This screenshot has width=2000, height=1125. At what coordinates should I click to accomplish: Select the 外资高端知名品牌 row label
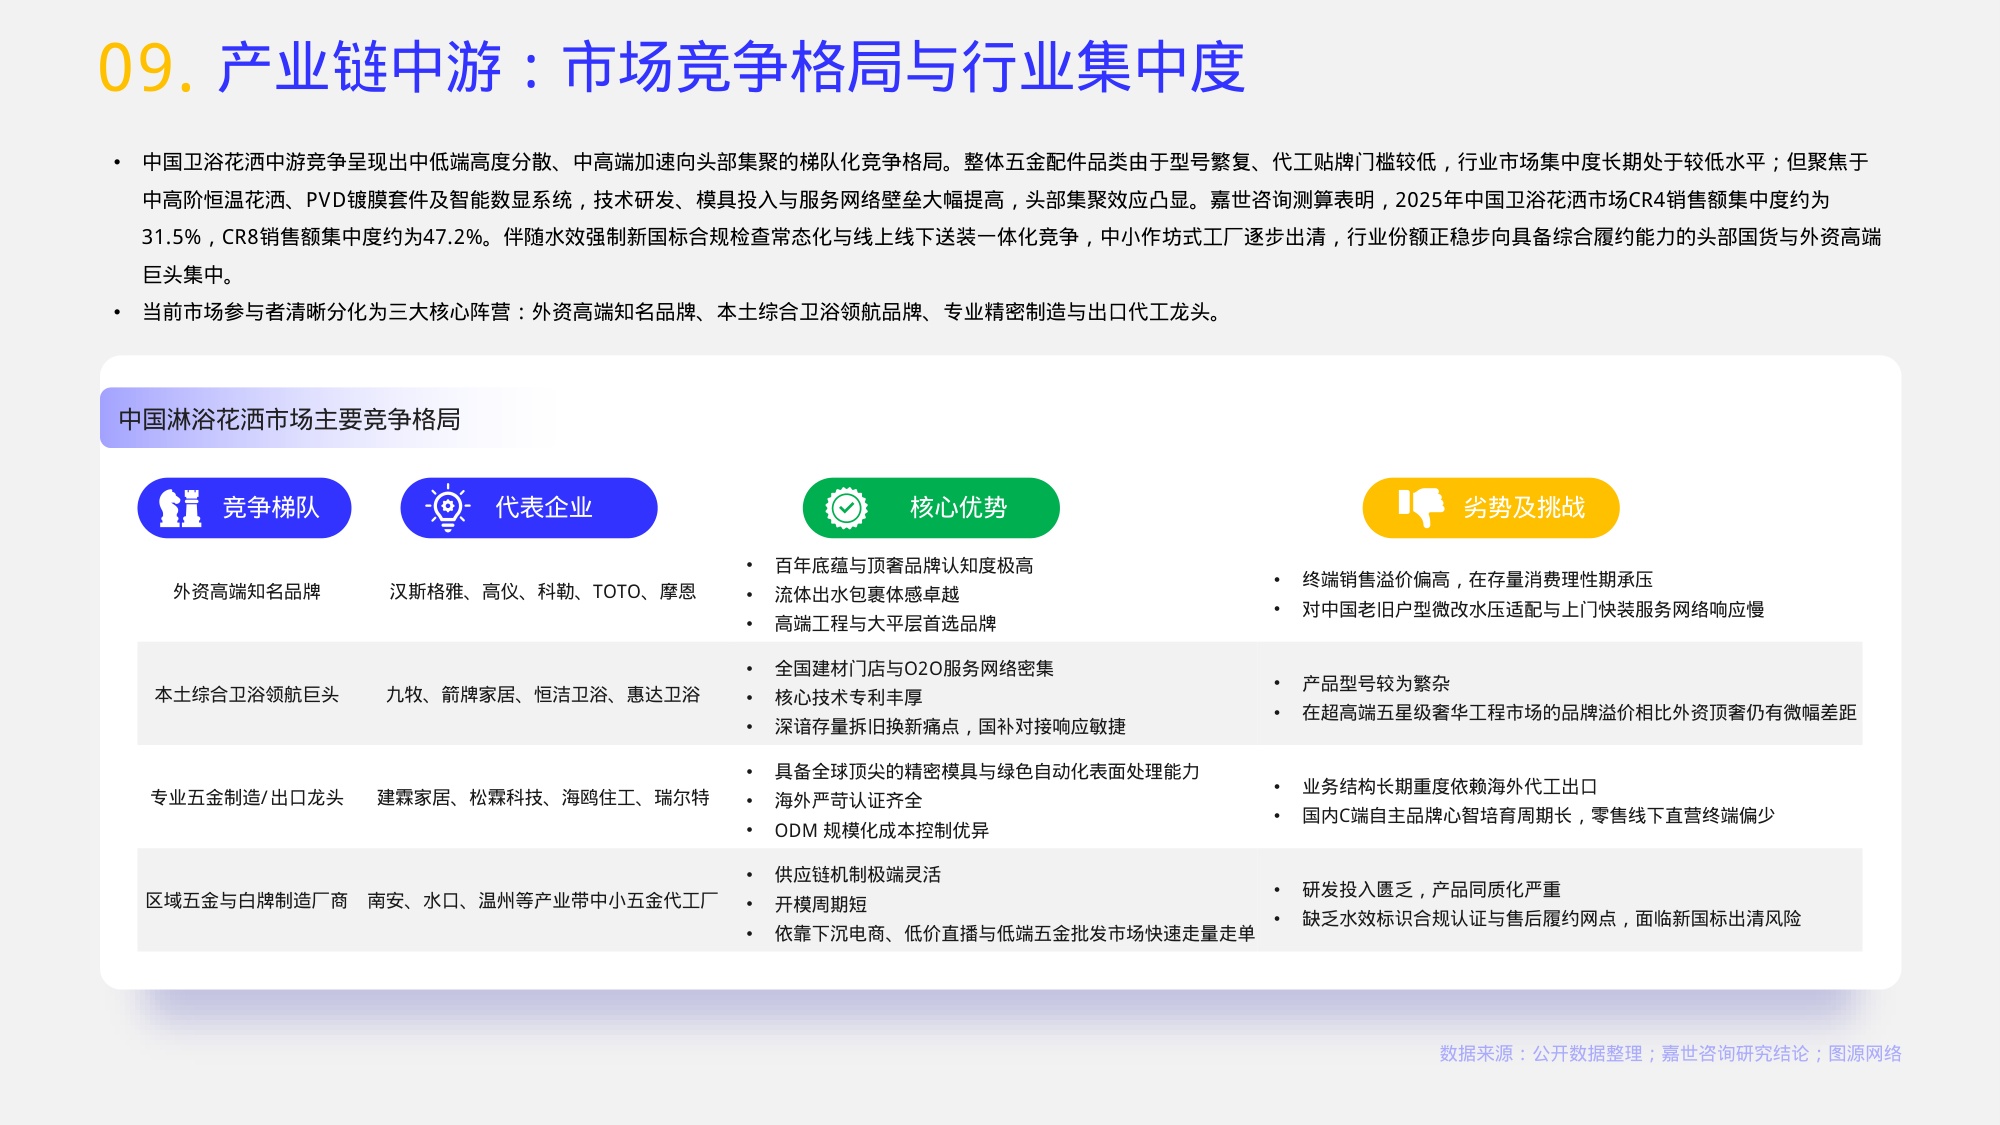tap(247, 592)
